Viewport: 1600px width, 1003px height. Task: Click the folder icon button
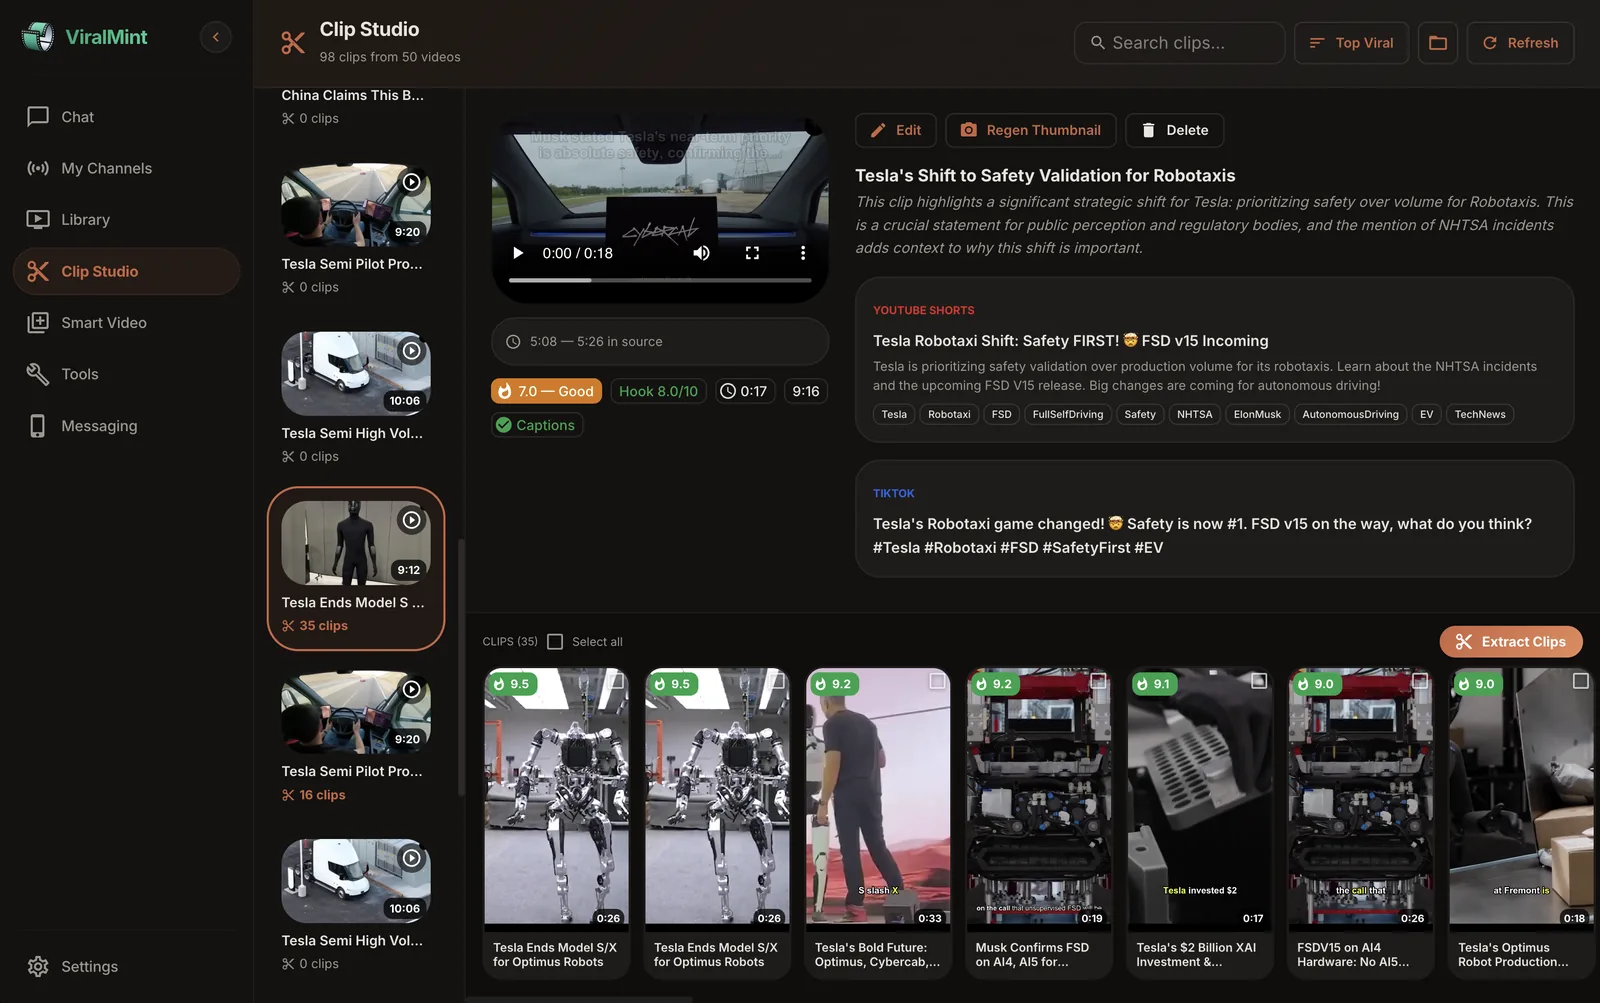coord(1437,43)
